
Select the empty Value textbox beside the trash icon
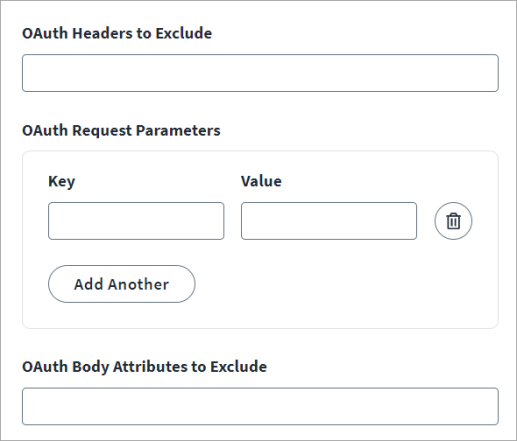[329, 221]
